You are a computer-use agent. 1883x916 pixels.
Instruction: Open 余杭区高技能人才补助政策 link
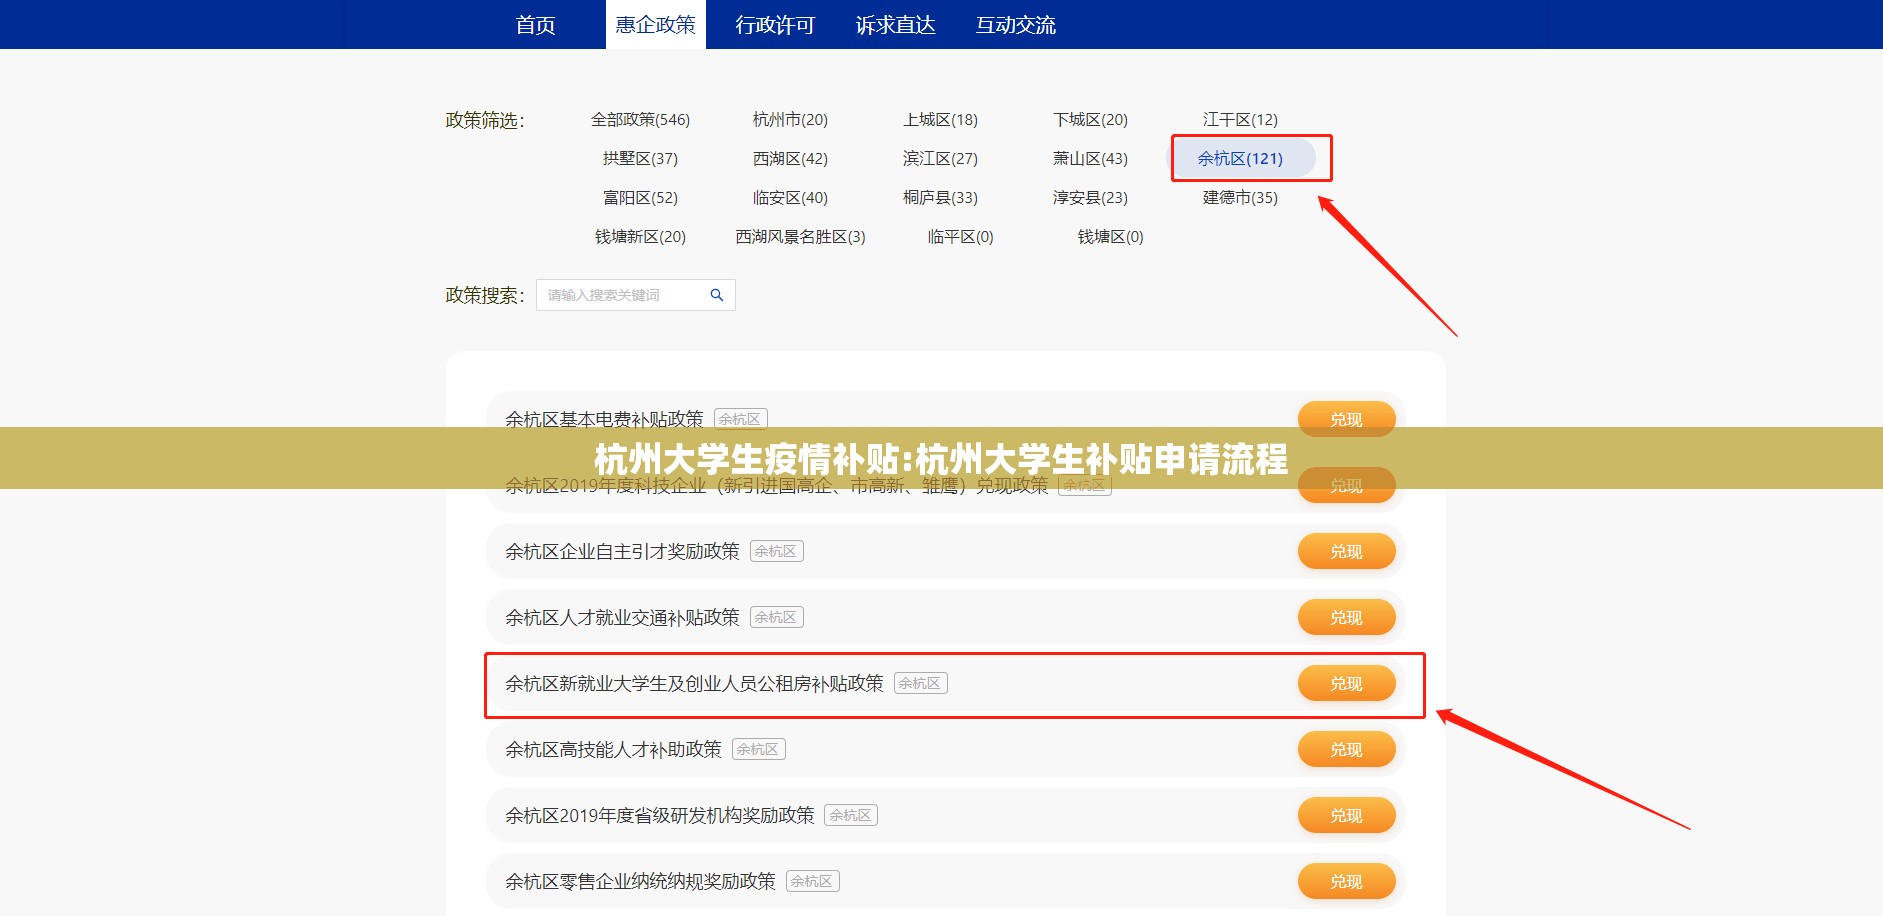[613, 749]
